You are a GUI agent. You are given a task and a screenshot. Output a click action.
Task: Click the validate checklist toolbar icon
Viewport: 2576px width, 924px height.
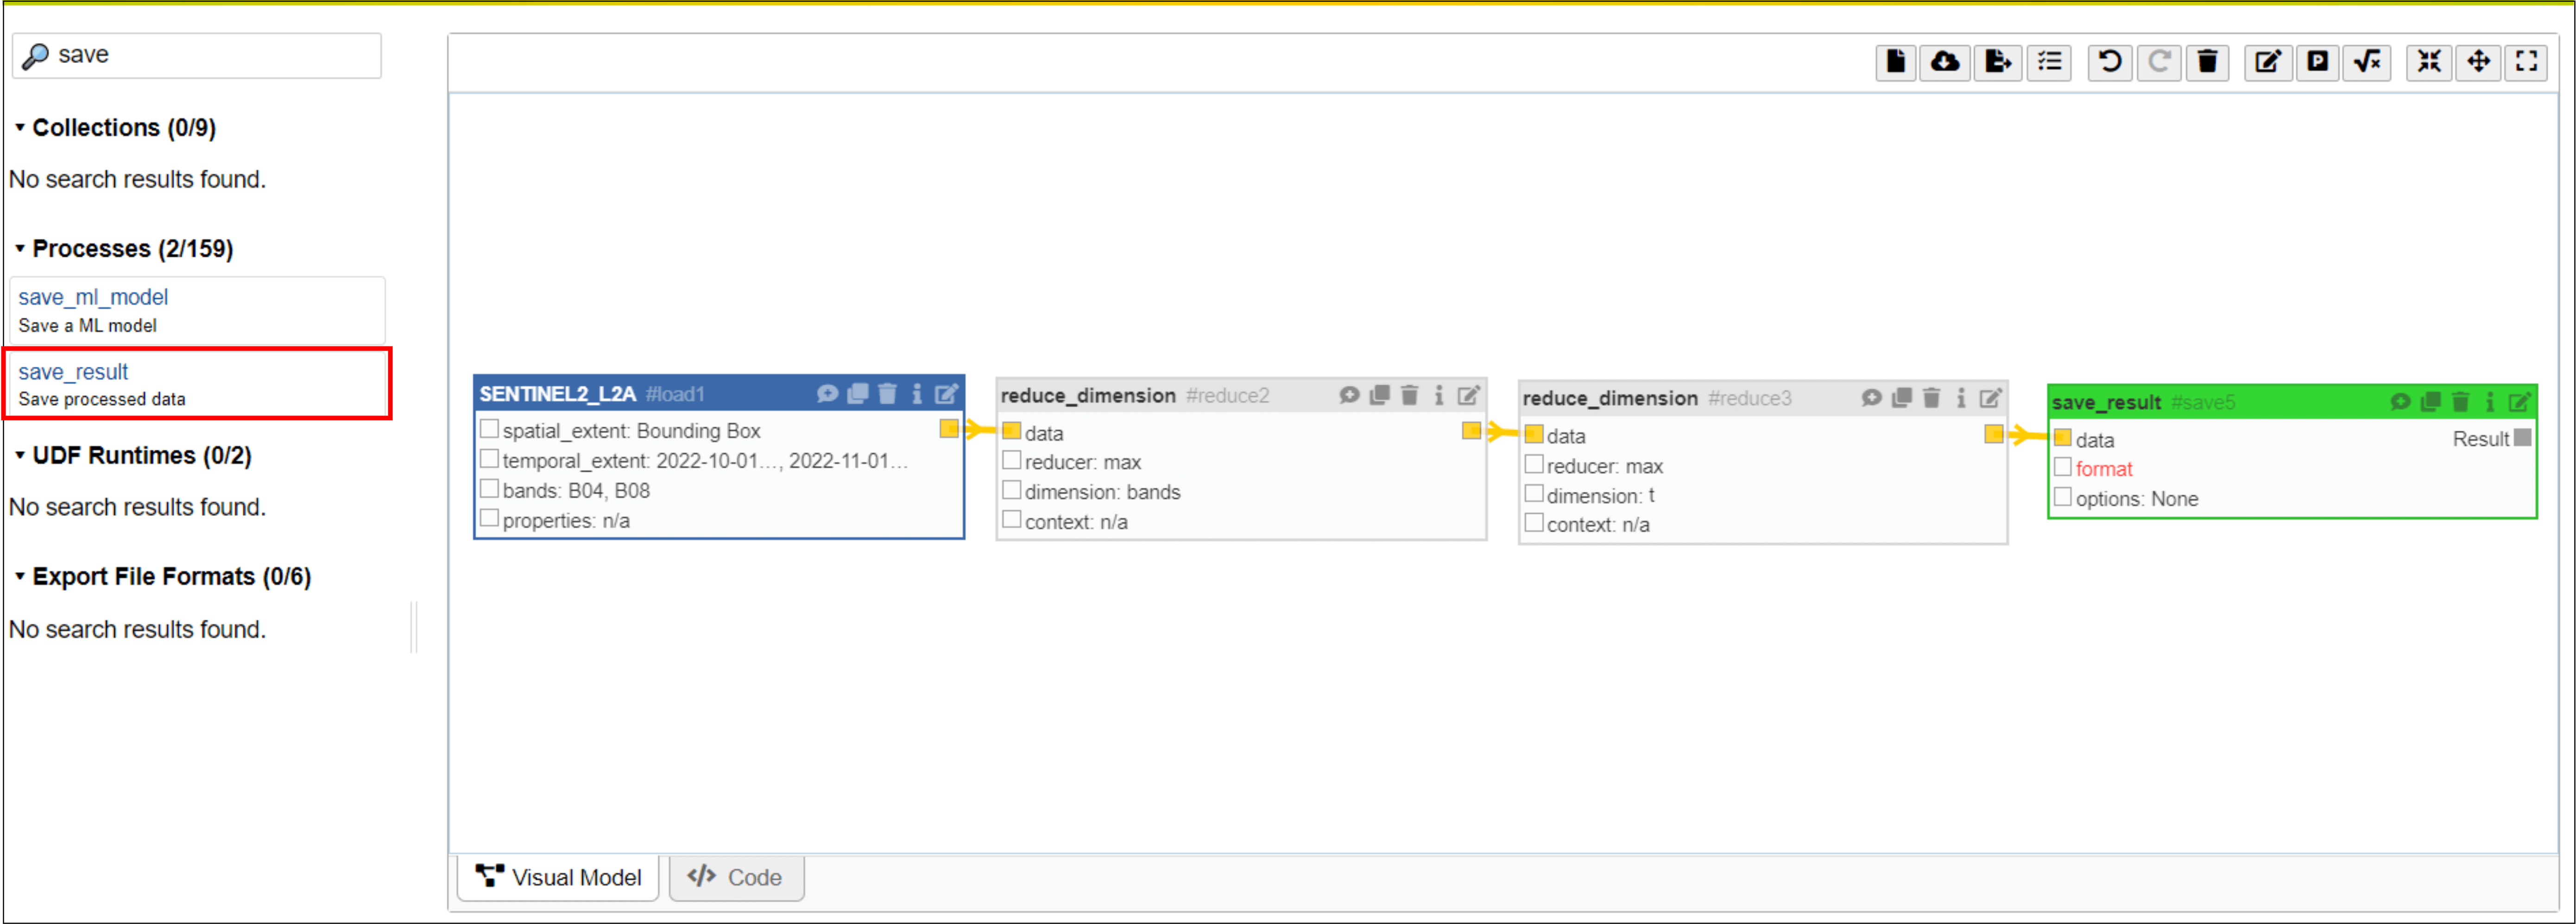pos(2049,62)
